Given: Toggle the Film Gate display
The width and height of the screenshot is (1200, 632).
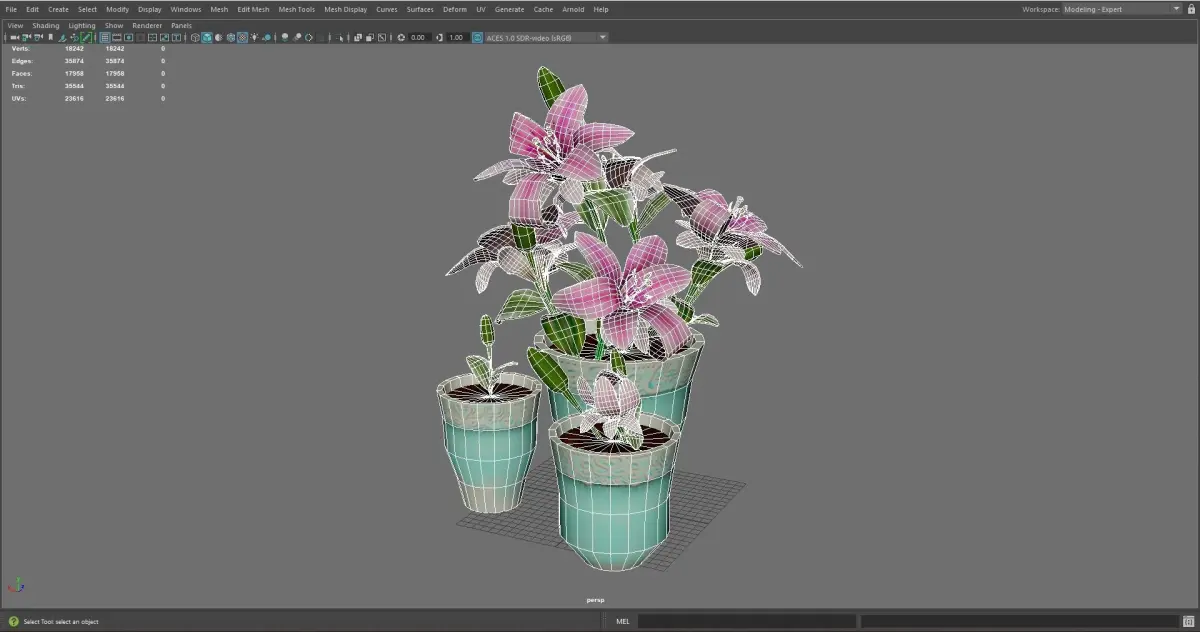Looking at the screenshot, I should pos(116,37).
